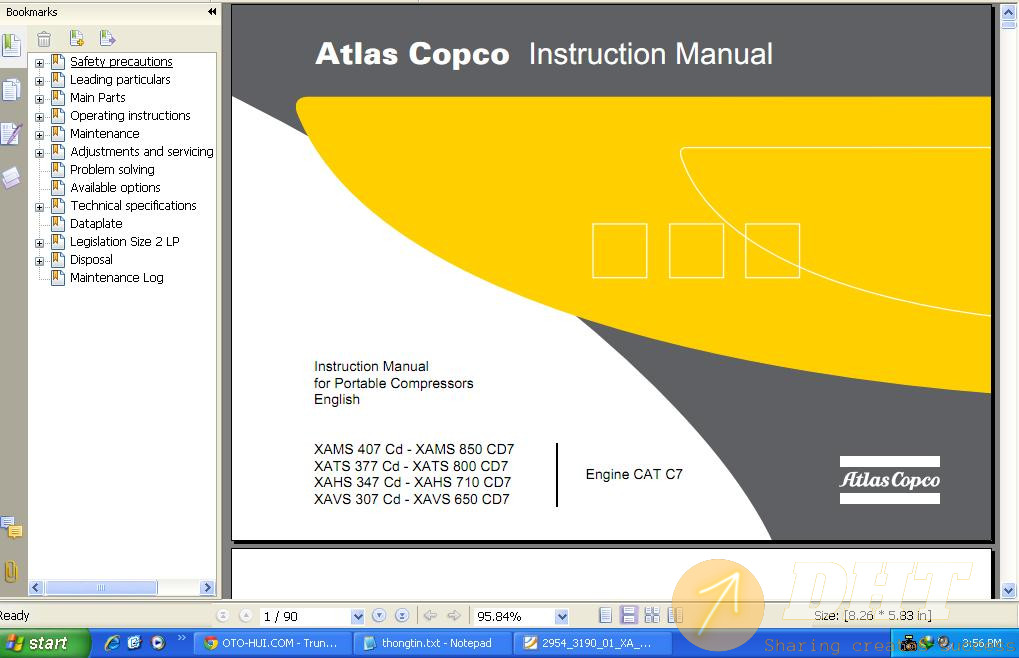Click the next view forward arrow

click(x=454, y=615)
